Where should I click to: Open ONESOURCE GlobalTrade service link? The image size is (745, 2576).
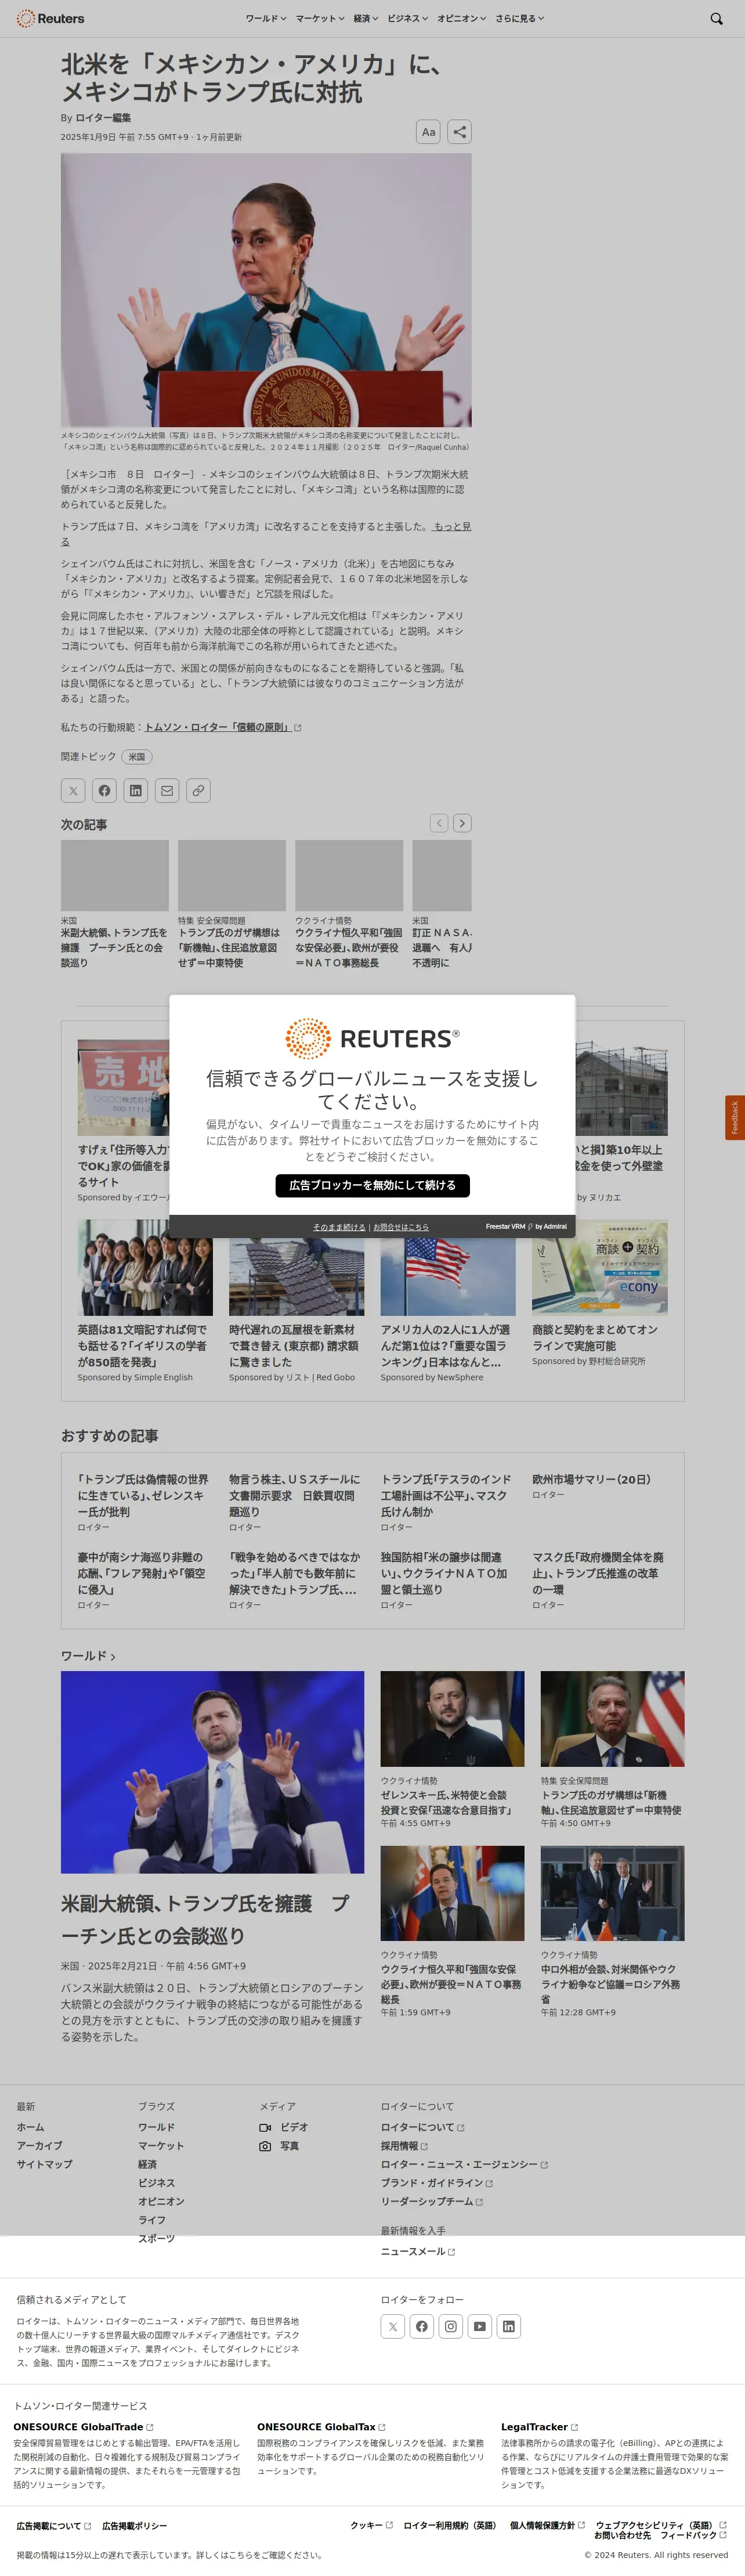pyautogui.click(x=83, y=2427)
